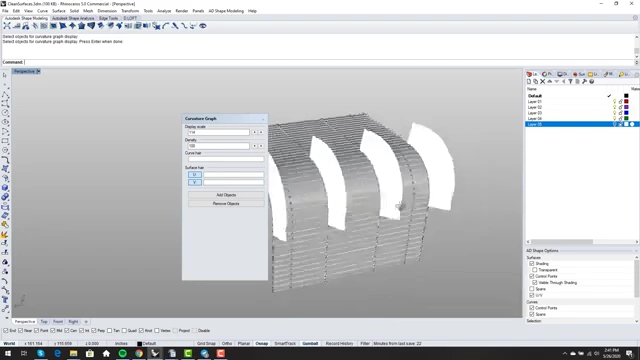Open the layer filter funnel icon

570,82
